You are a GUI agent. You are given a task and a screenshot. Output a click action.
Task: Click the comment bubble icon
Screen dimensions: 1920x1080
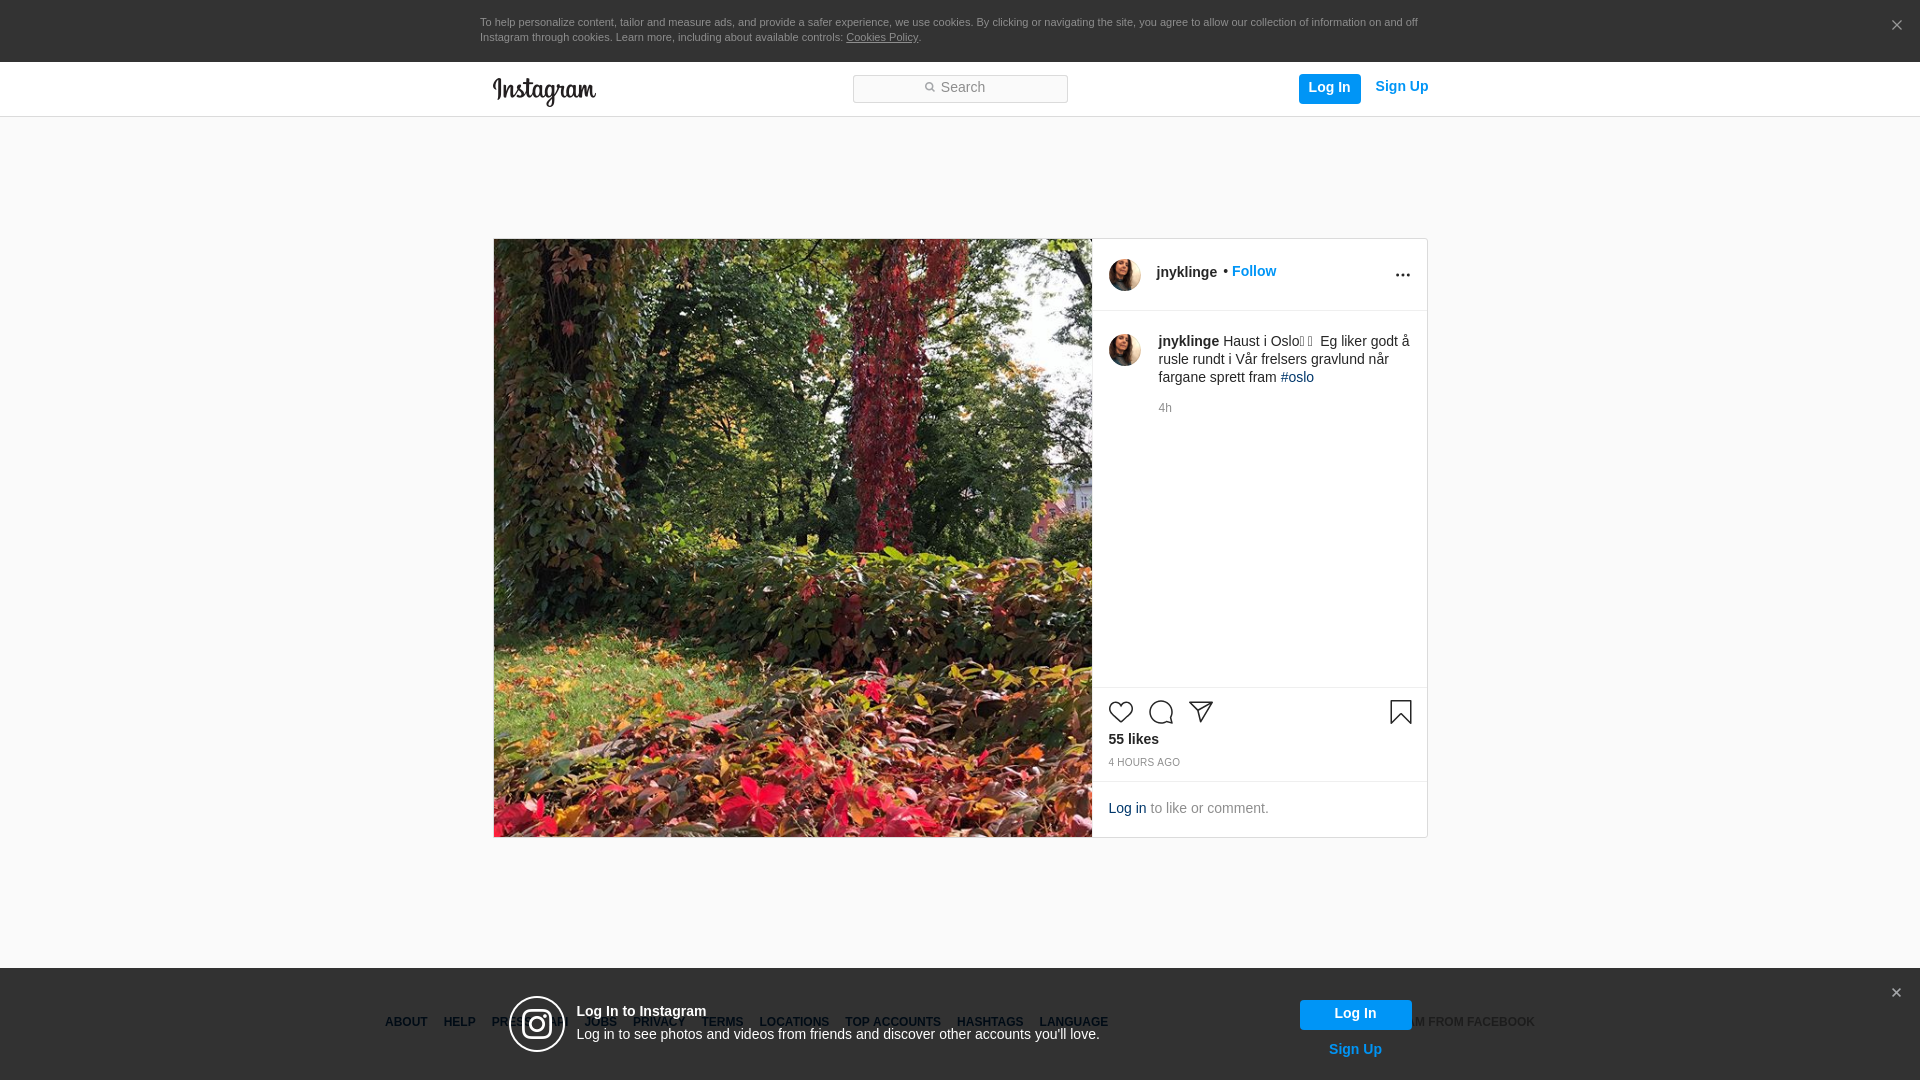click(x=1160, y=712)
